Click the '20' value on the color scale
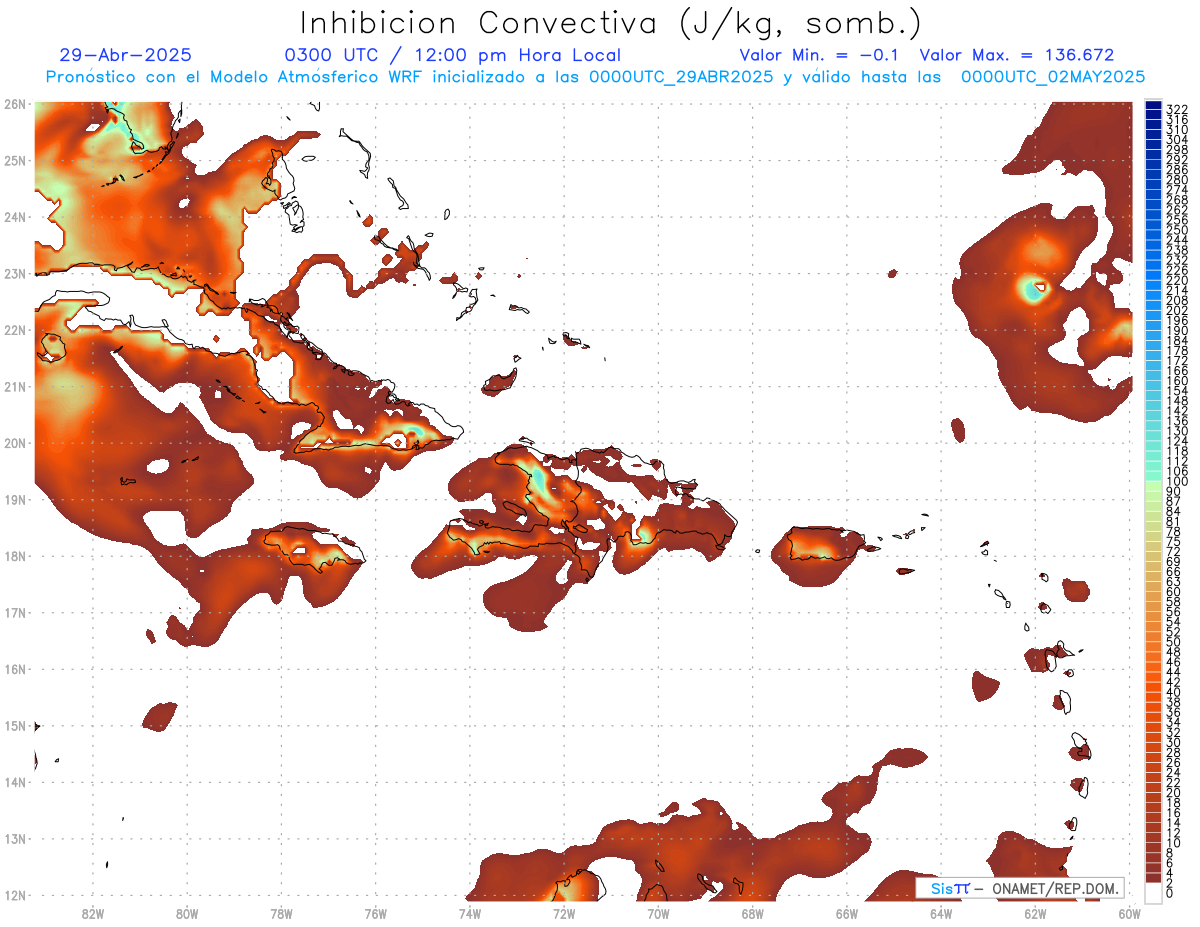The height and width of the screenshot is (927, 1200). point(1174,792)
